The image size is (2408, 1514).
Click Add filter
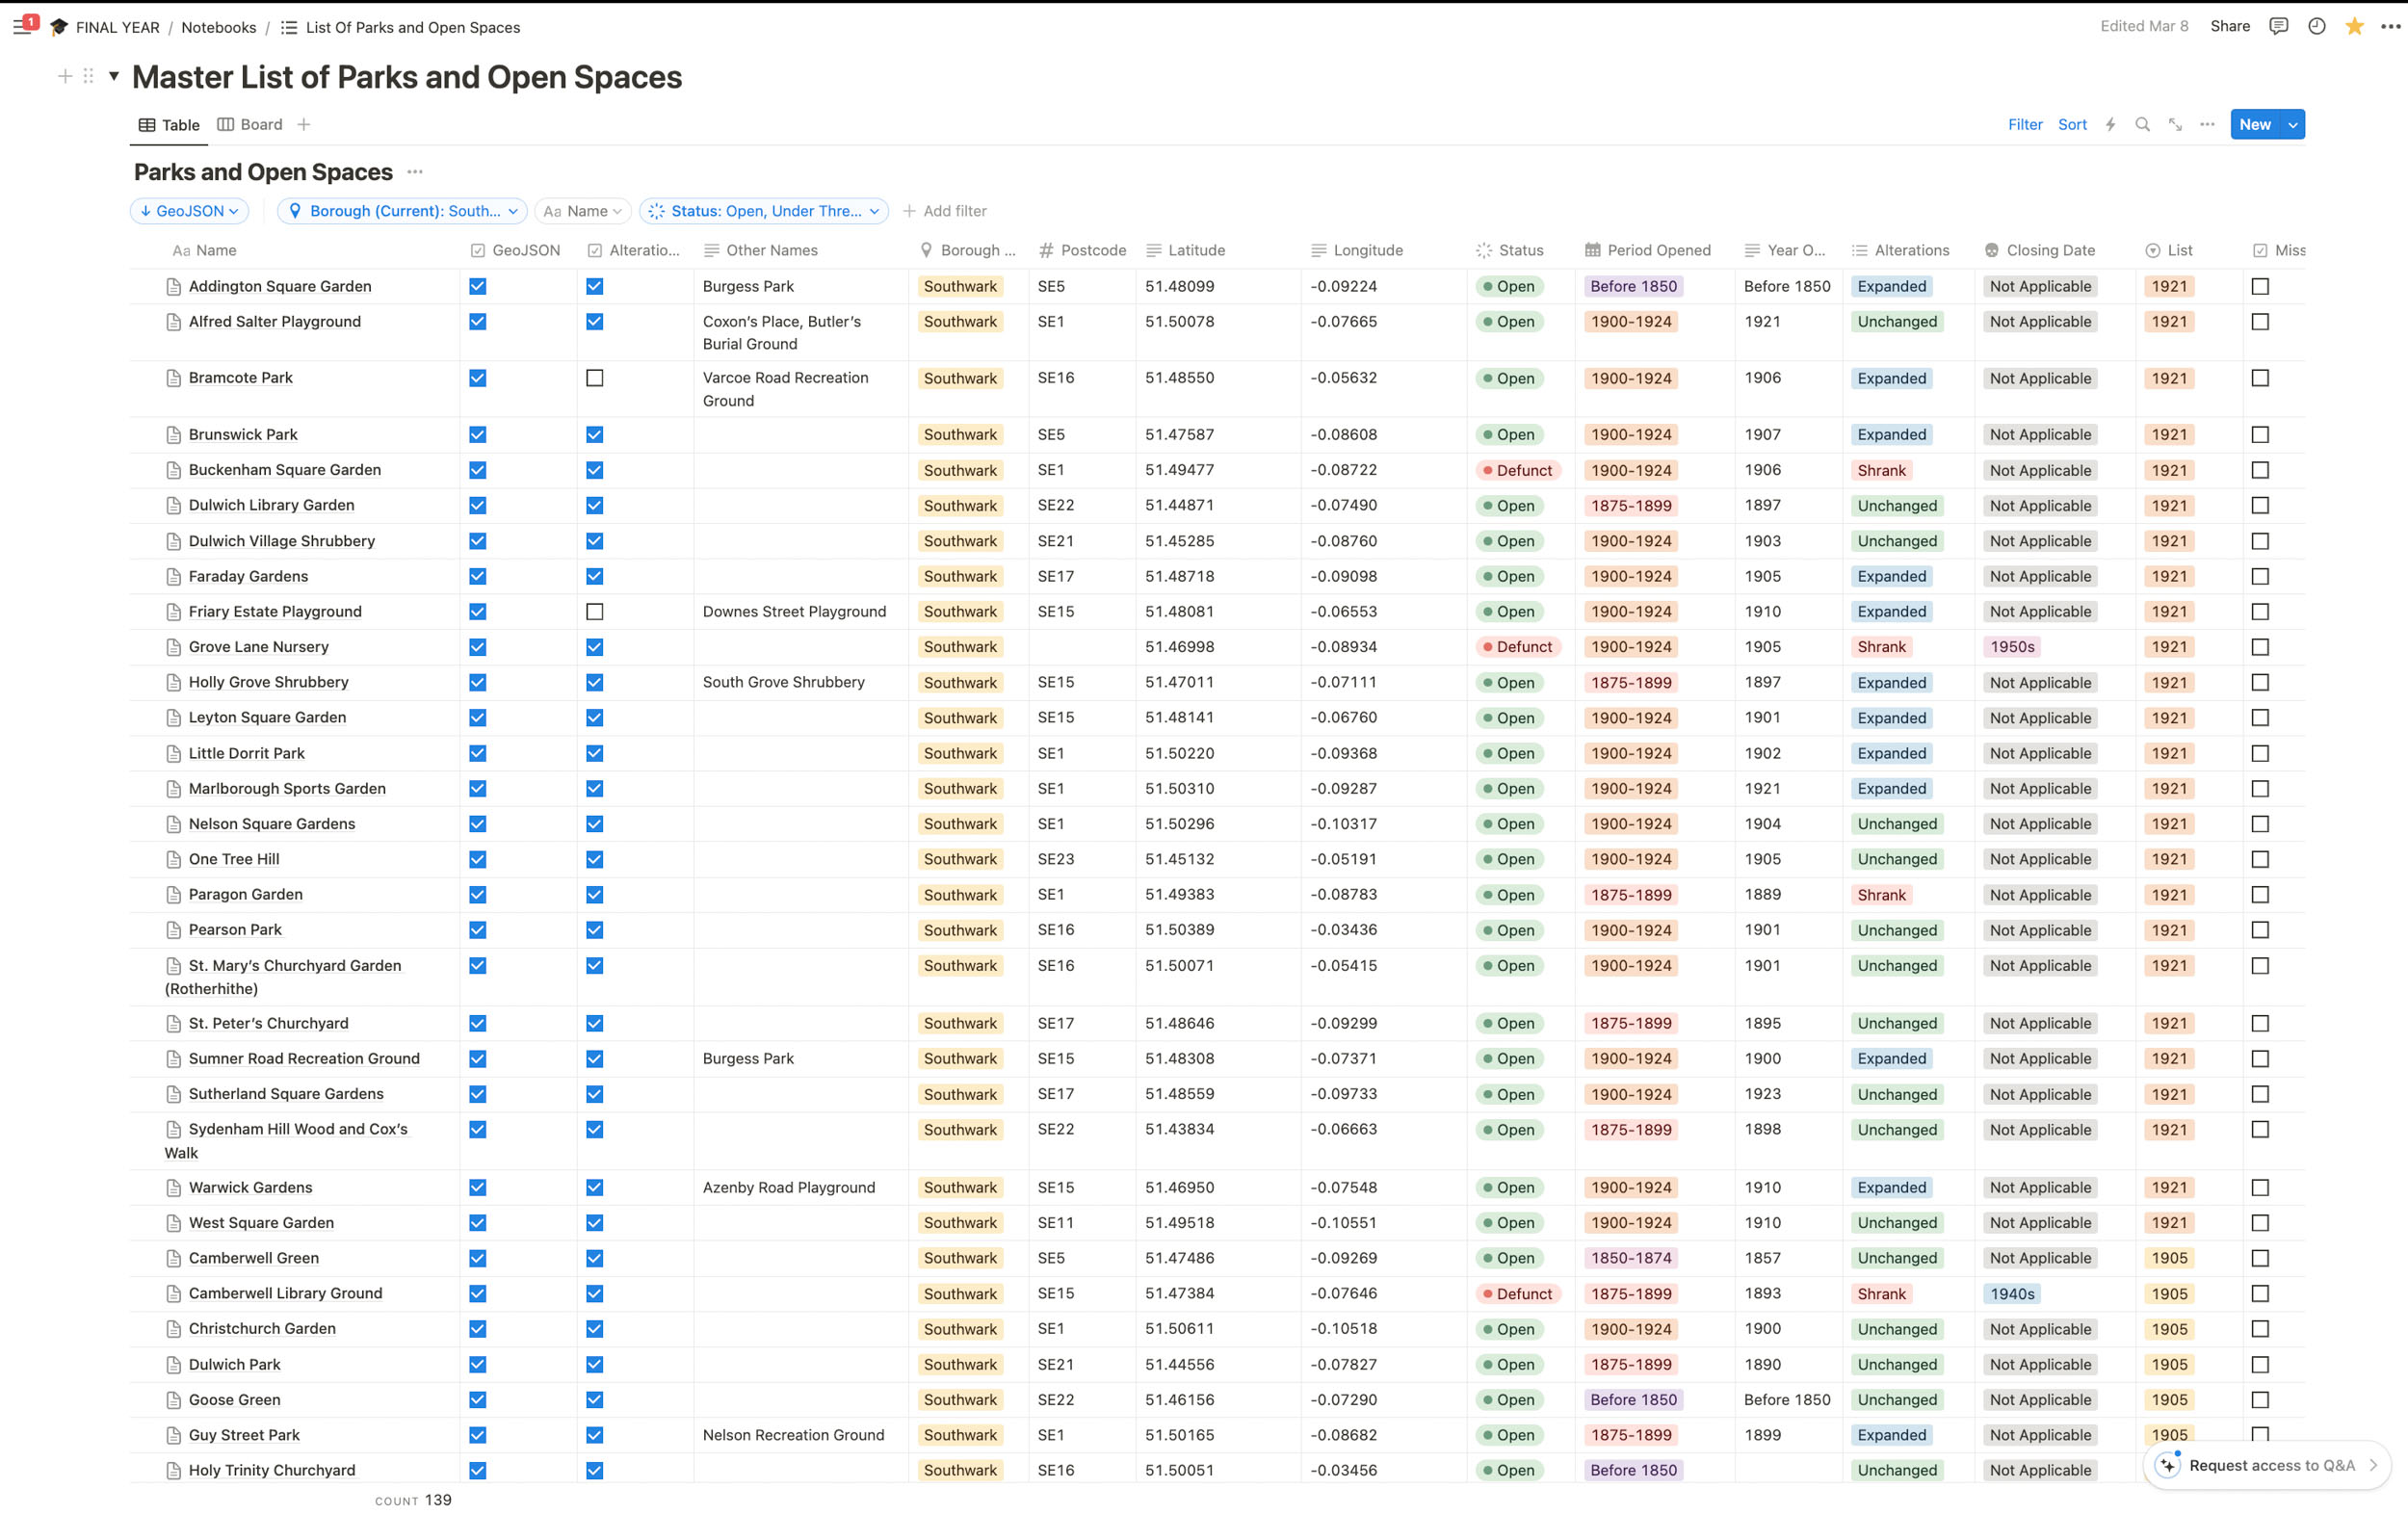pos(944,211)
